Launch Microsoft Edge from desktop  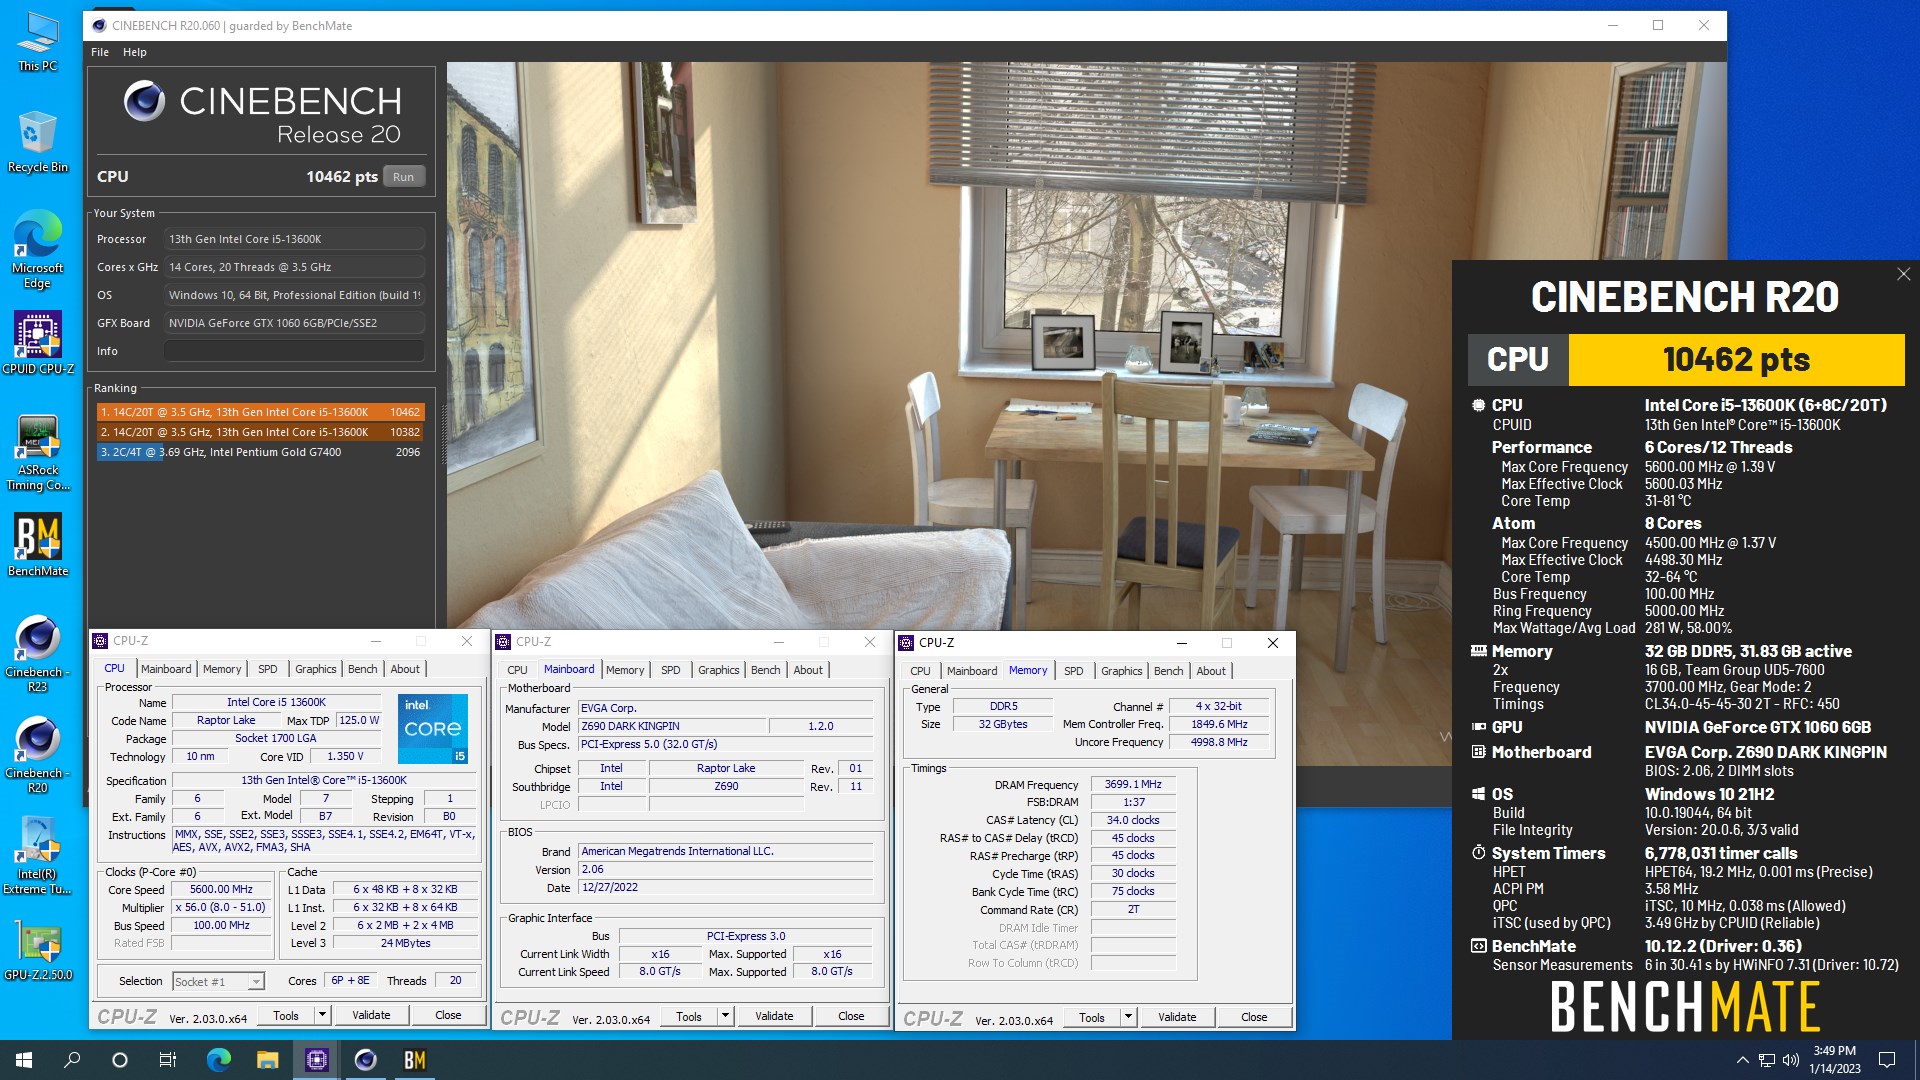pyautogui.click(x=38, y=250)
